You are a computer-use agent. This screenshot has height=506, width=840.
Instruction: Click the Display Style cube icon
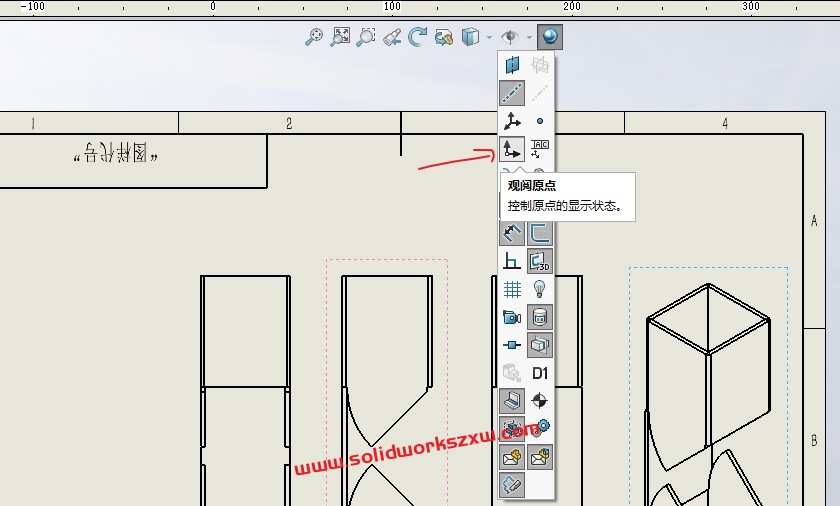click(470, 37)
